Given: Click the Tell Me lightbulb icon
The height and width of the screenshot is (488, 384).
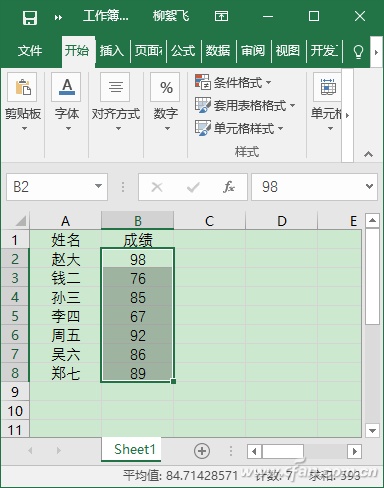Looking at the screenshot, I should [x=358, y=51].
